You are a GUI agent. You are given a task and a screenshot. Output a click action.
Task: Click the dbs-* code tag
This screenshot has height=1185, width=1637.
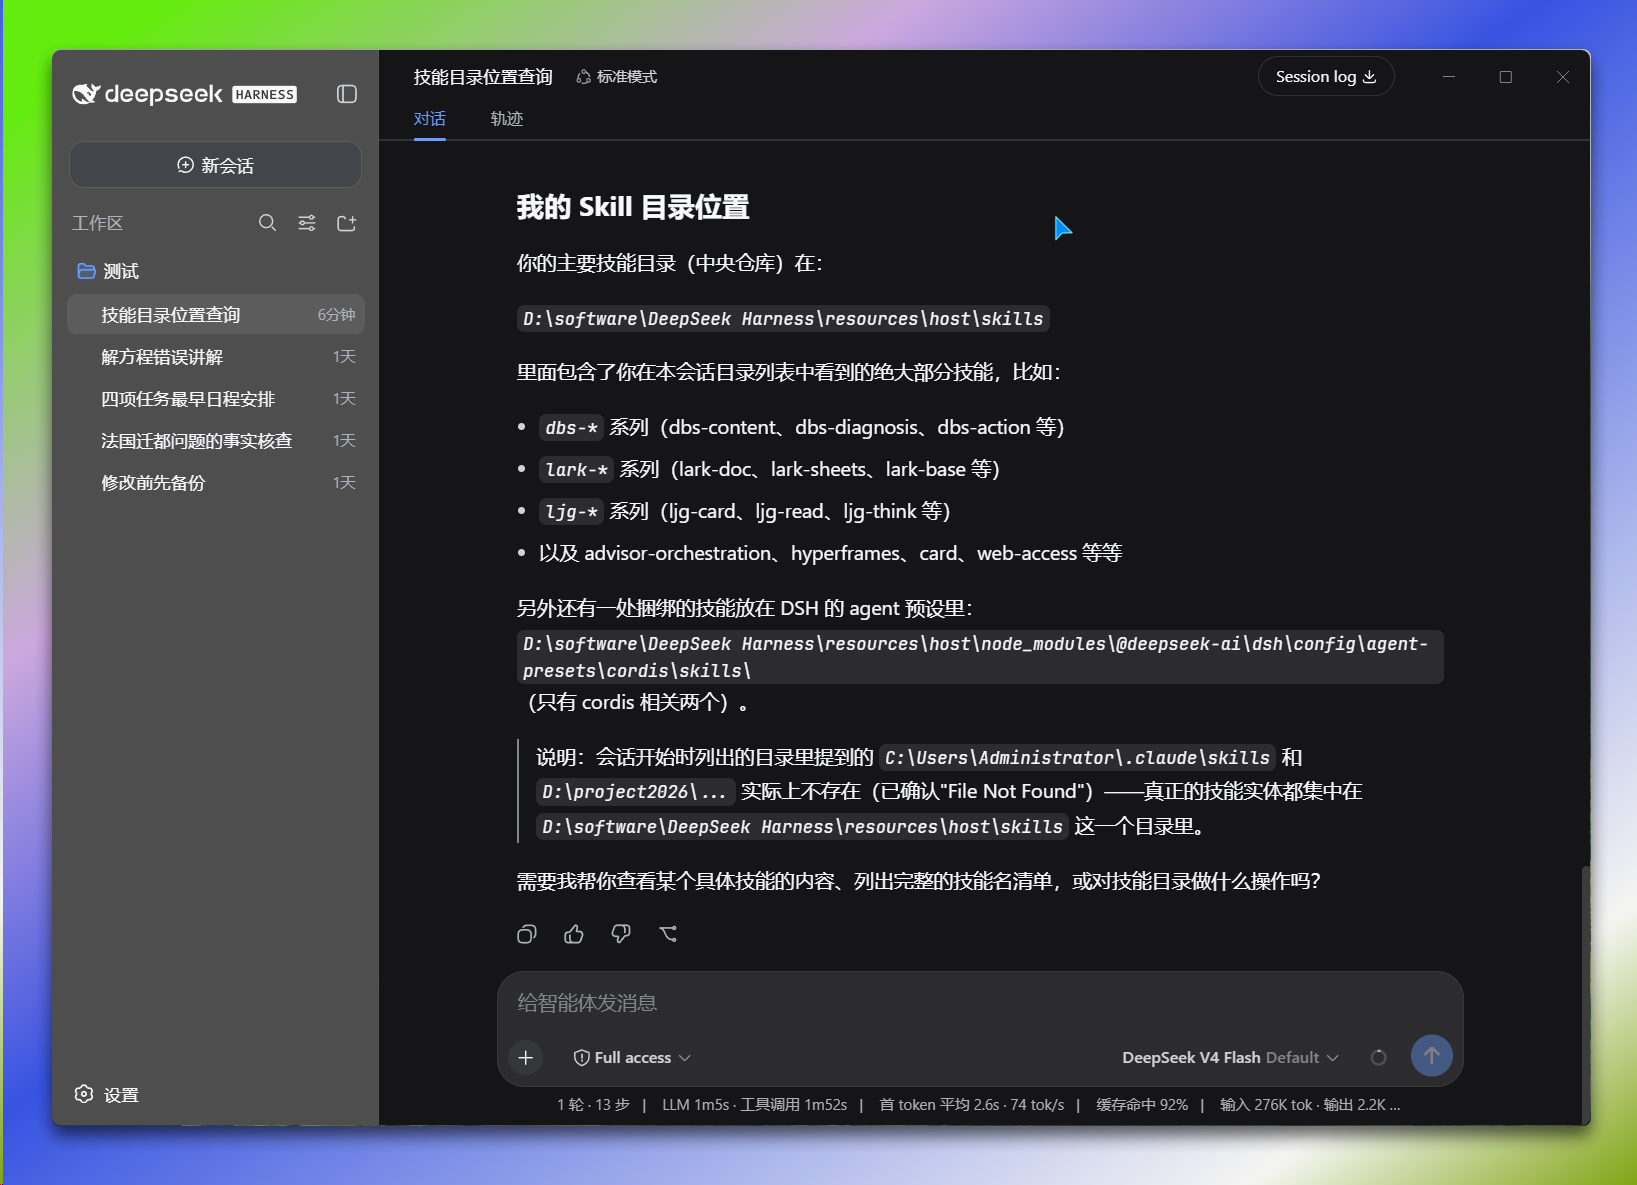tap(571, 428)
